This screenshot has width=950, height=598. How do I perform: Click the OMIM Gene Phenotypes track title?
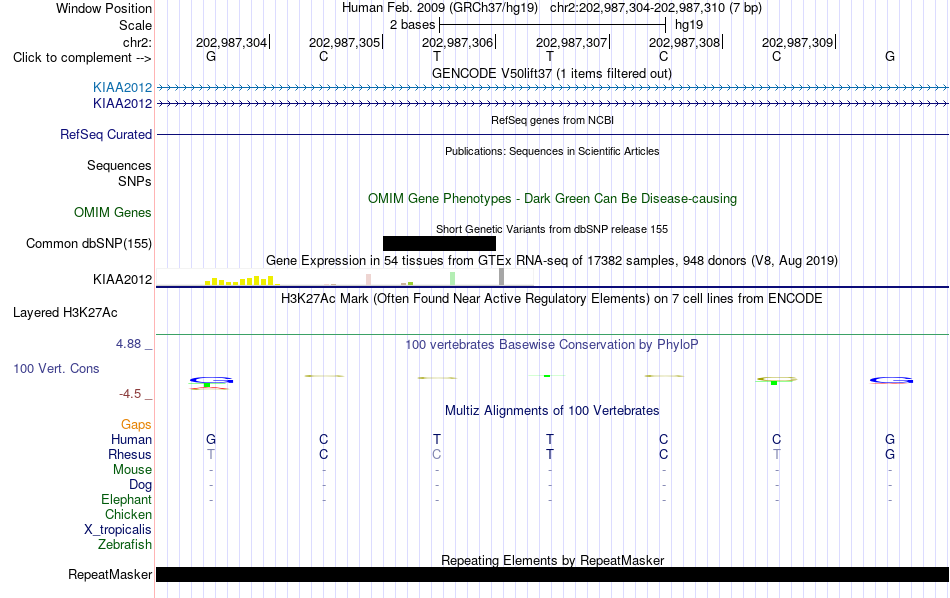click(552, 199)
